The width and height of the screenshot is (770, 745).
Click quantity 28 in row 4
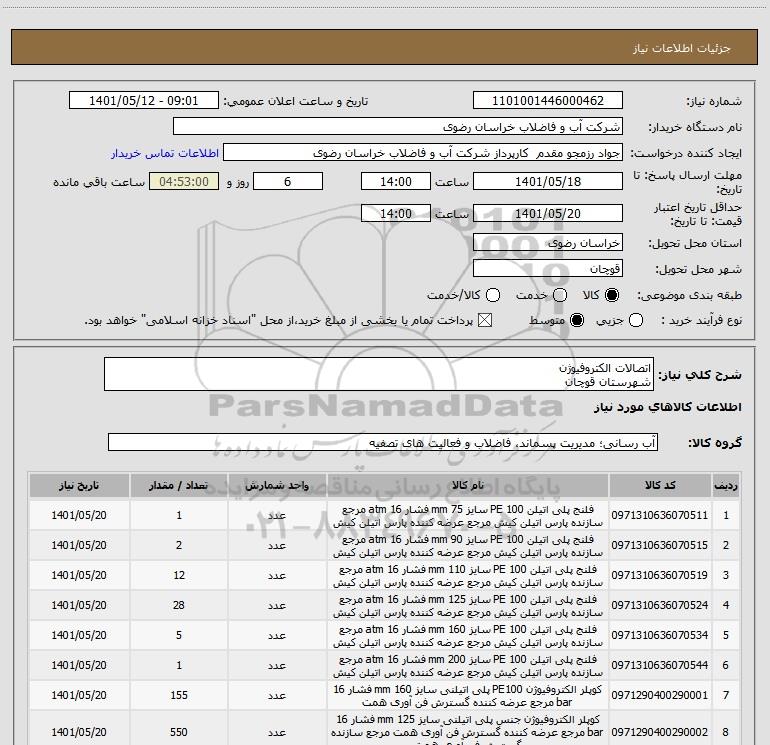[179, 606]
